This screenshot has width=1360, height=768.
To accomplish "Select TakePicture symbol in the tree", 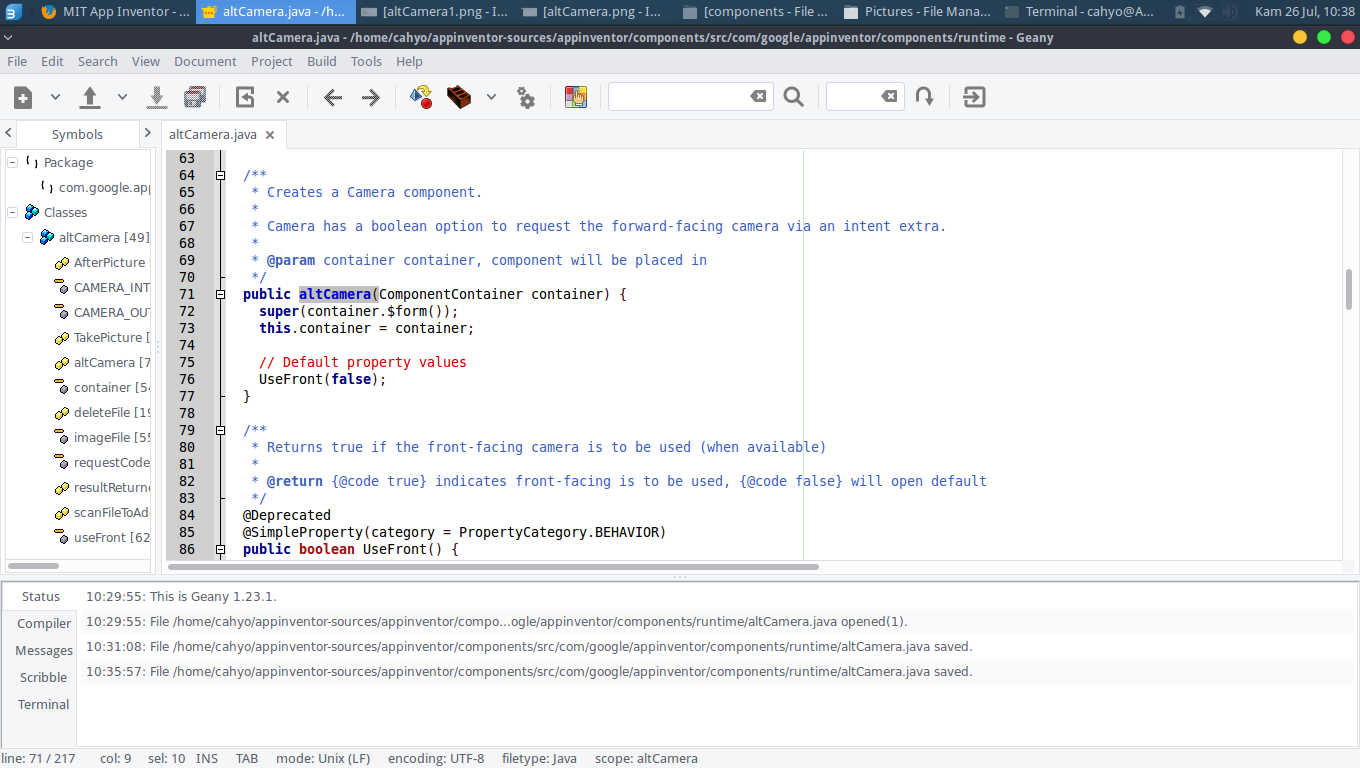I will pyautogui.click(x=103, y=337).
